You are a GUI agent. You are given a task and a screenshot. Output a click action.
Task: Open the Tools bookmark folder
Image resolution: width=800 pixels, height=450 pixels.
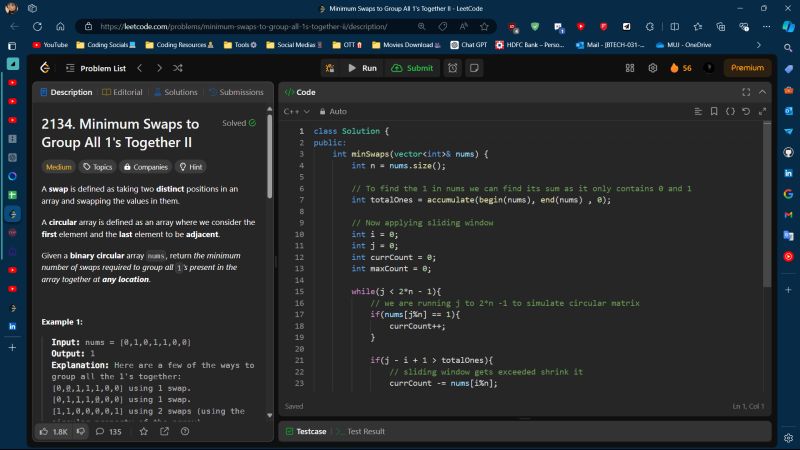pos(240,45)
